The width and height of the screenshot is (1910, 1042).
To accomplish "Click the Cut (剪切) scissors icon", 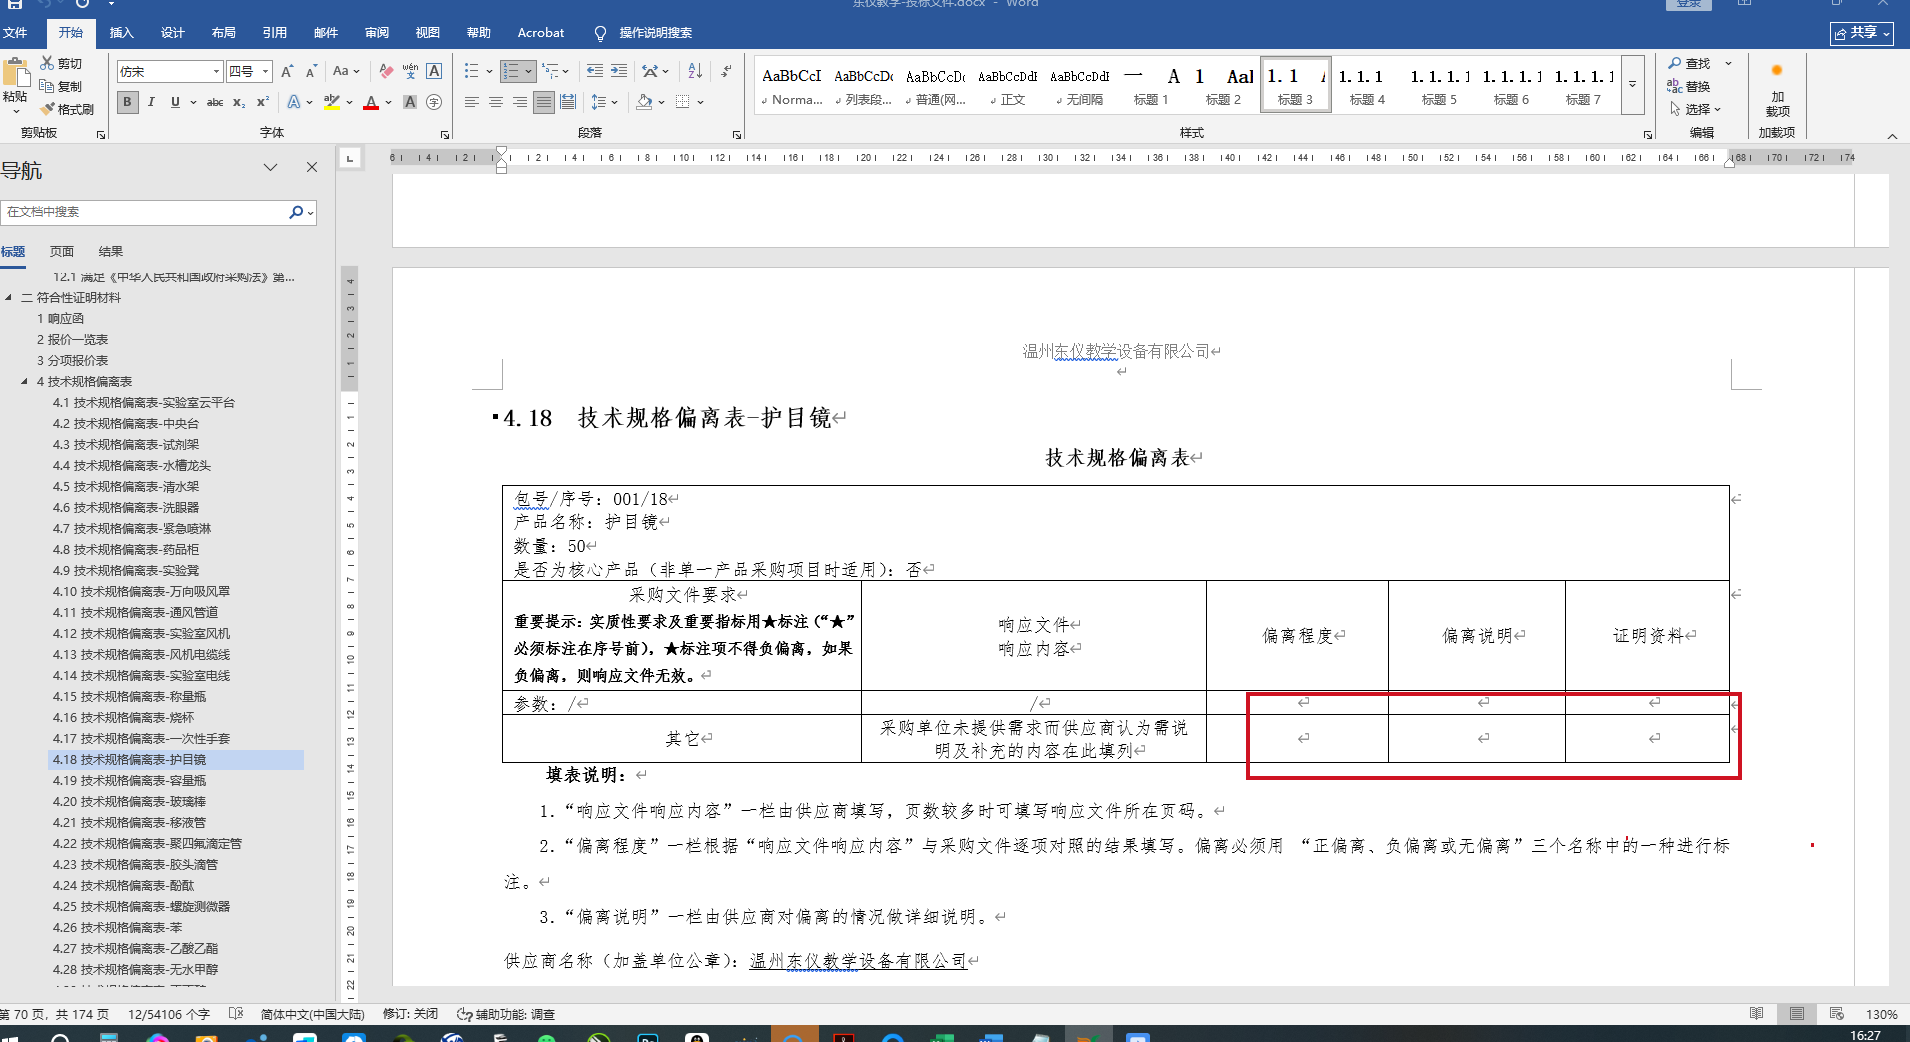I will [x=47, y=63].
